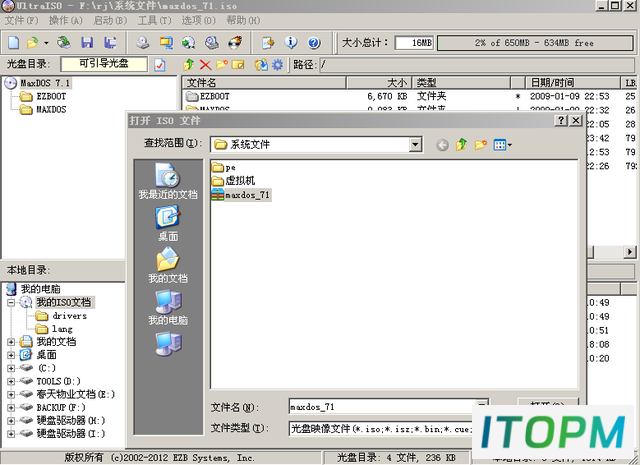Click the Extract files icon
Image resolution: width=640 pixels, height=465 pixels.
(261, 65)
